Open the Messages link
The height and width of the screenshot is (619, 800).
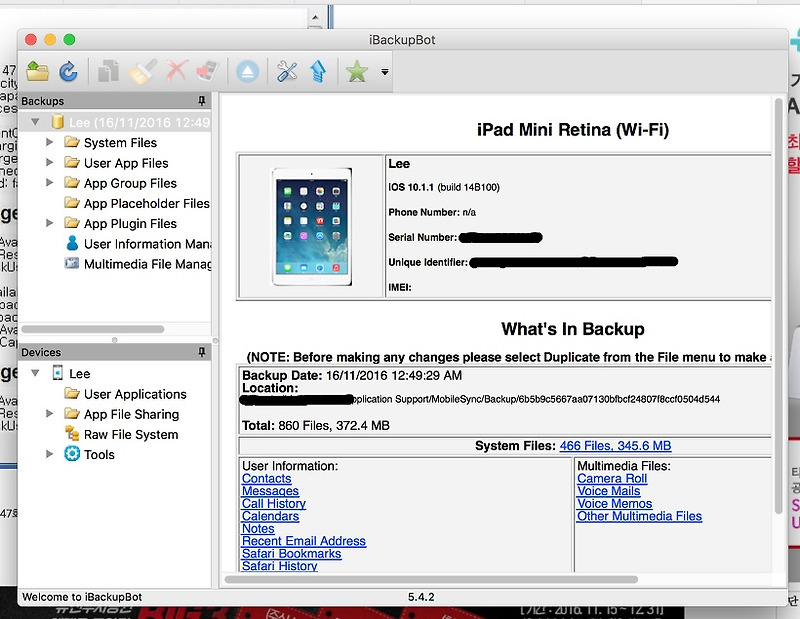pyautogui.click(x=270, y=491)
